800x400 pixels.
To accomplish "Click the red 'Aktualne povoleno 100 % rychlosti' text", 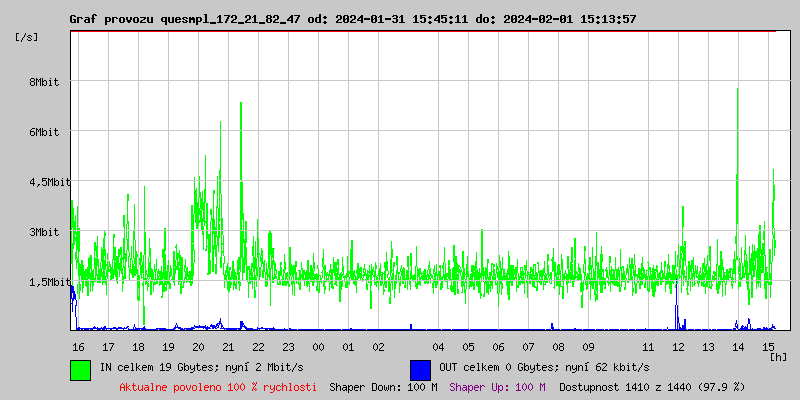I will pos(218,386).
